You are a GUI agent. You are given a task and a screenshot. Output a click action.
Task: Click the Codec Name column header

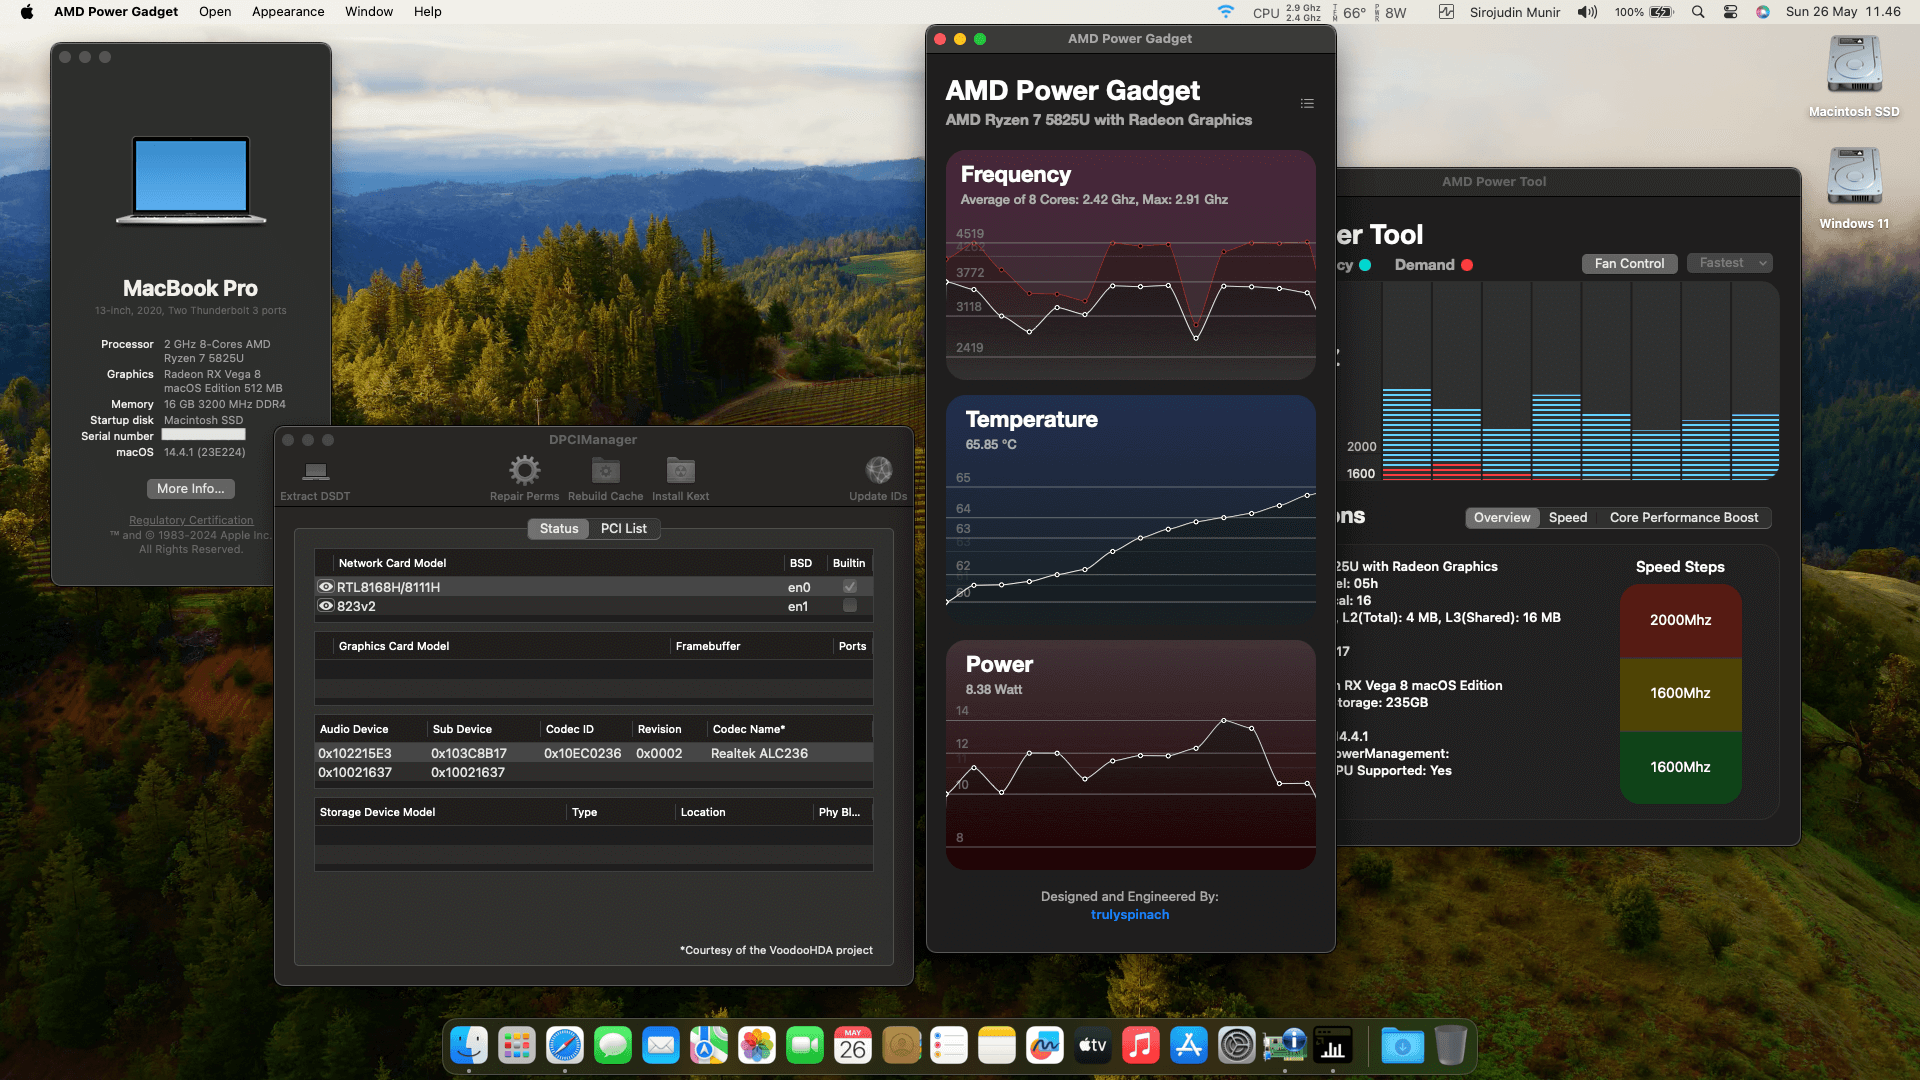[x=790, y=729]
